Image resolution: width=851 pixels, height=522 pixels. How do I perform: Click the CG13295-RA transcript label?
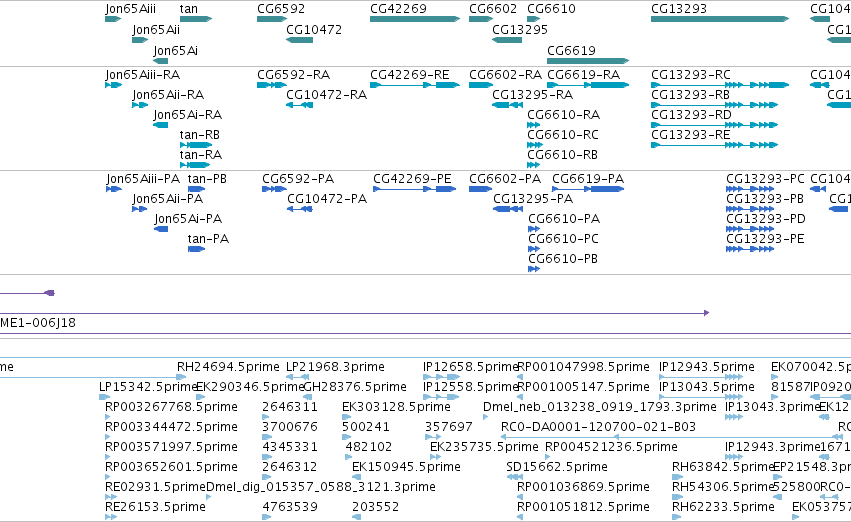[532, 95]
